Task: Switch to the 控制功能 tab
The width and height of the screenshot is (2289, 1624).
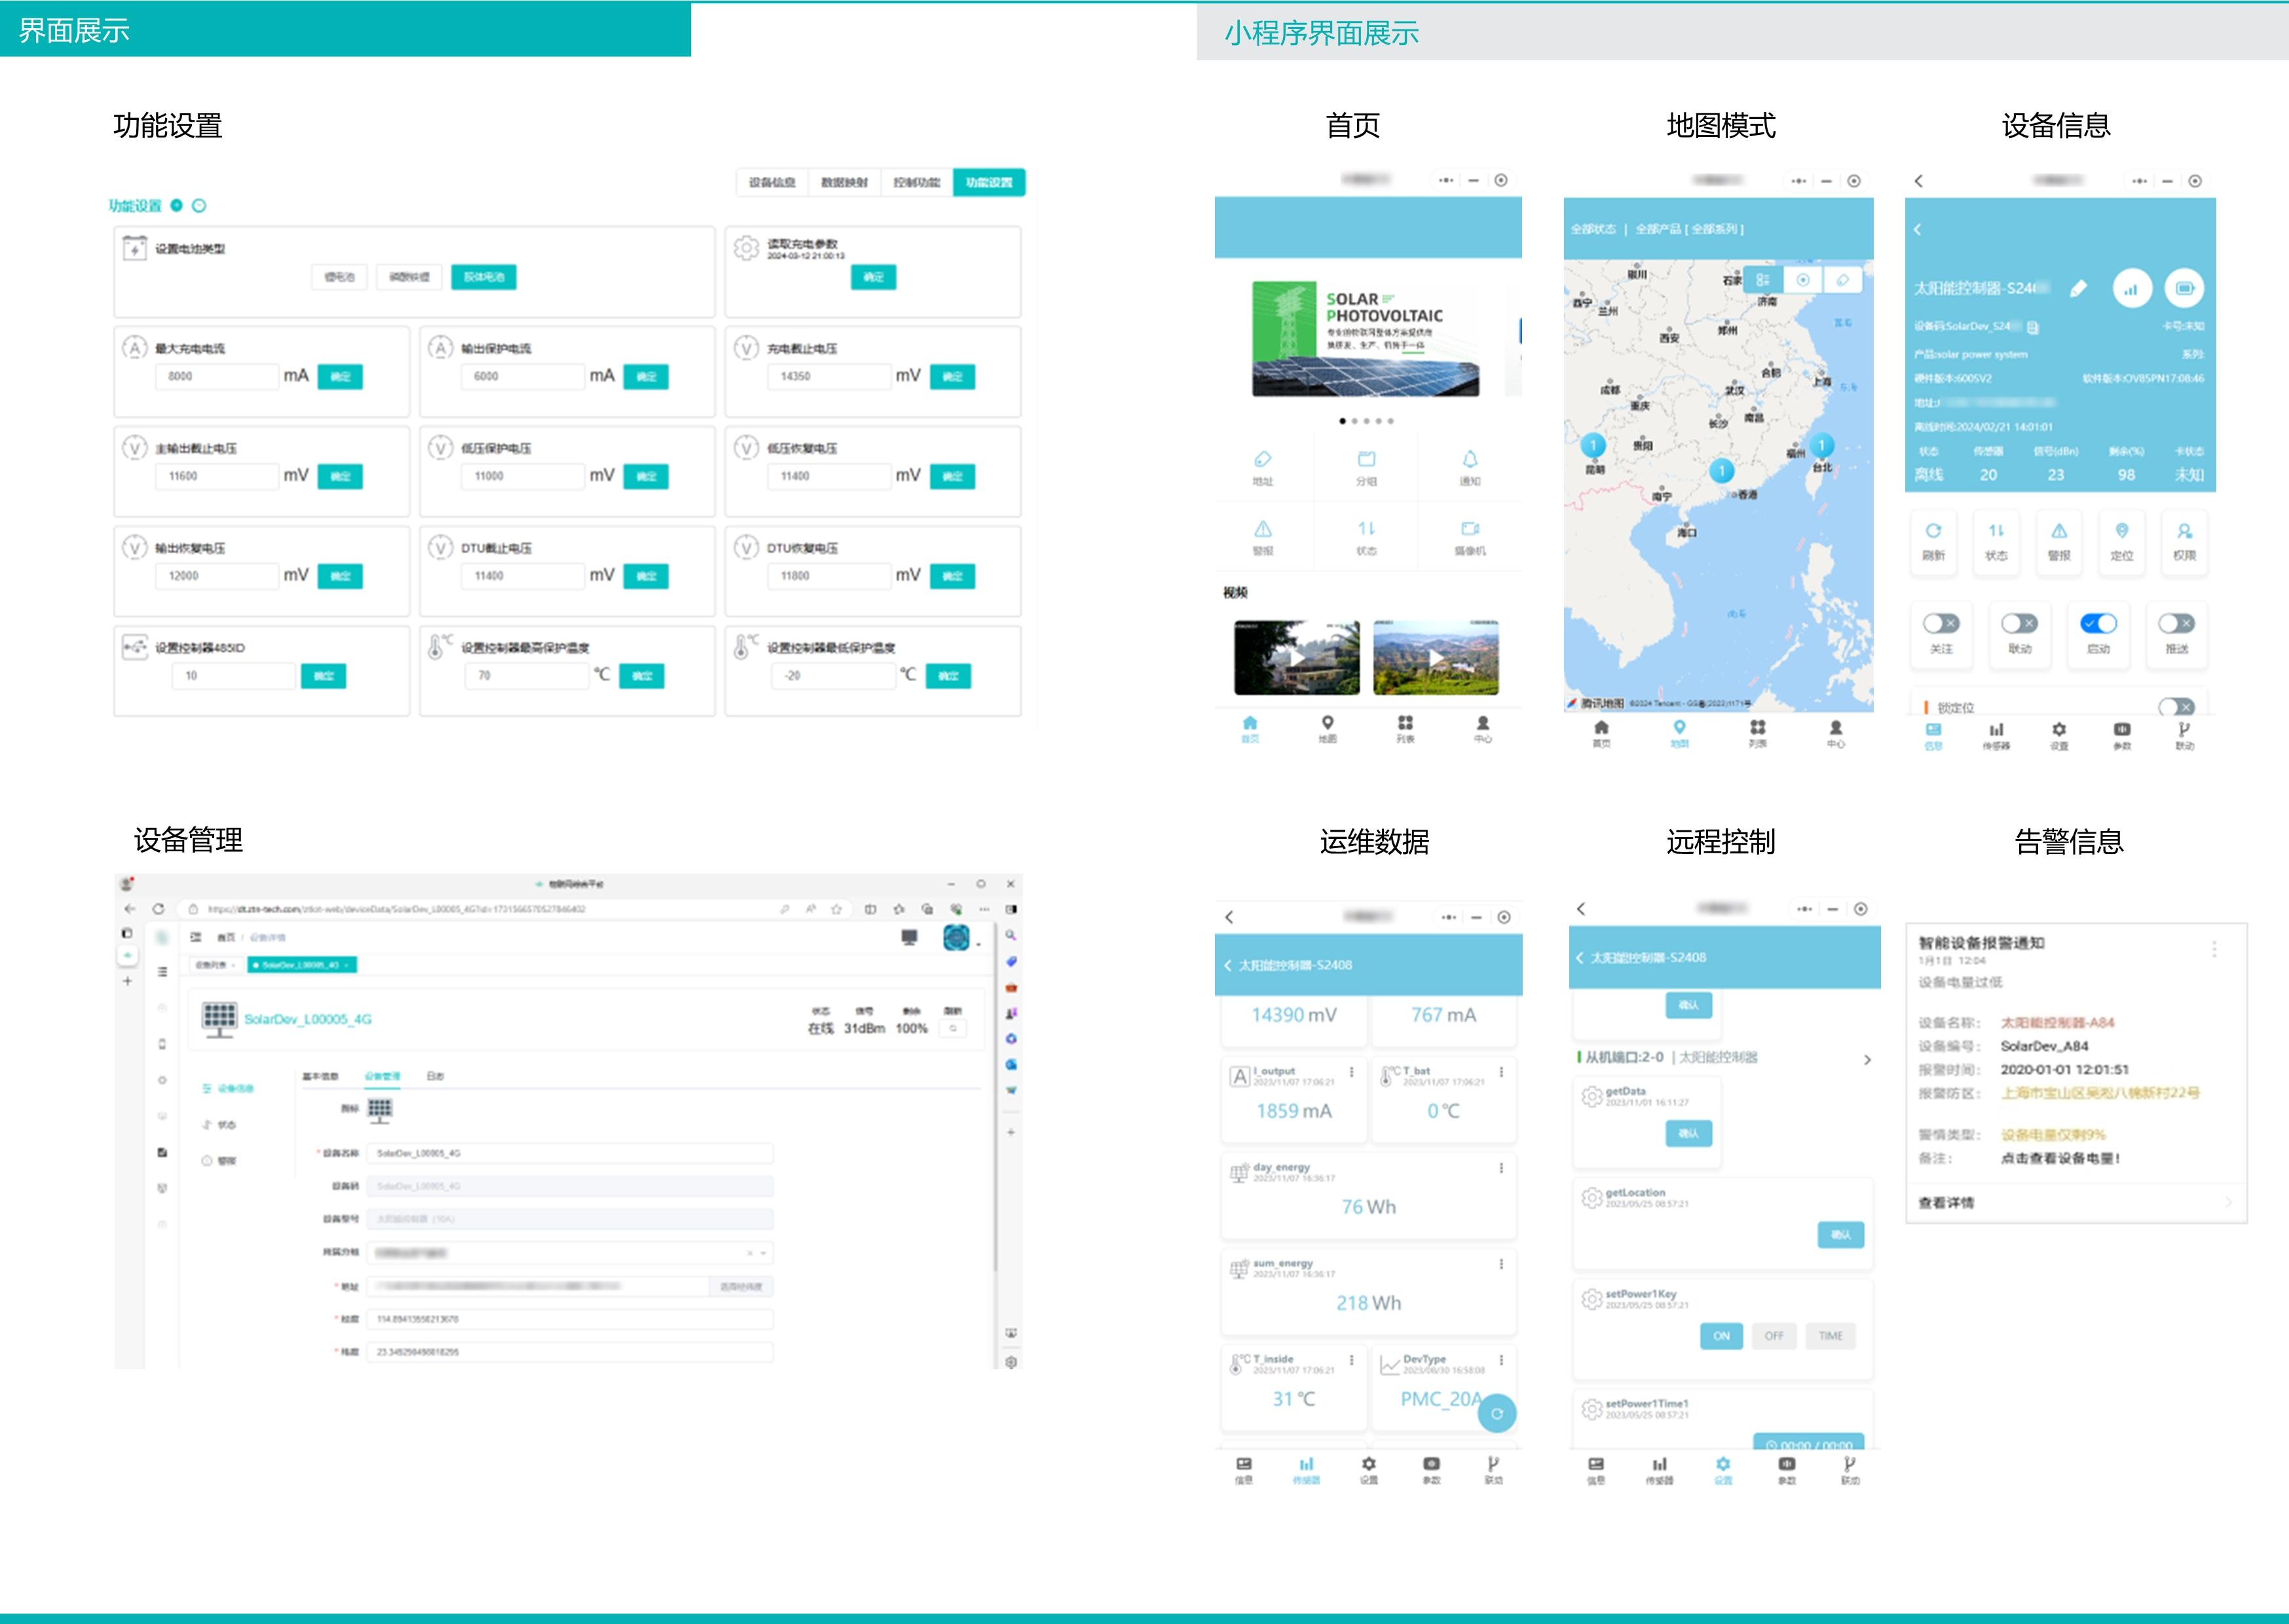Action: click(x=916, y=183)
